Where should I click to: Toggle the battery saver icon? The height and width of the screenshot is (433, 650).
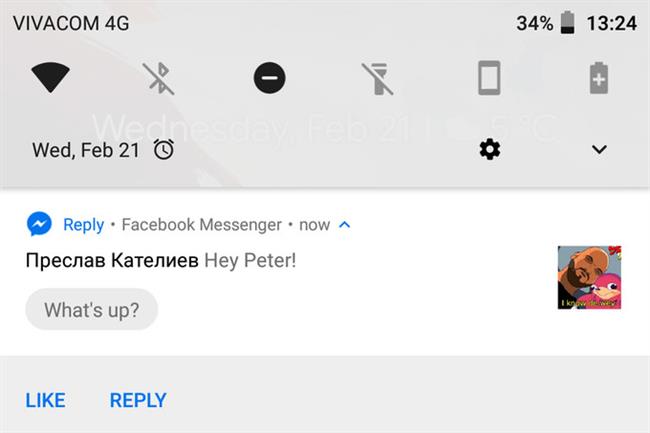(x=599, y=78)
